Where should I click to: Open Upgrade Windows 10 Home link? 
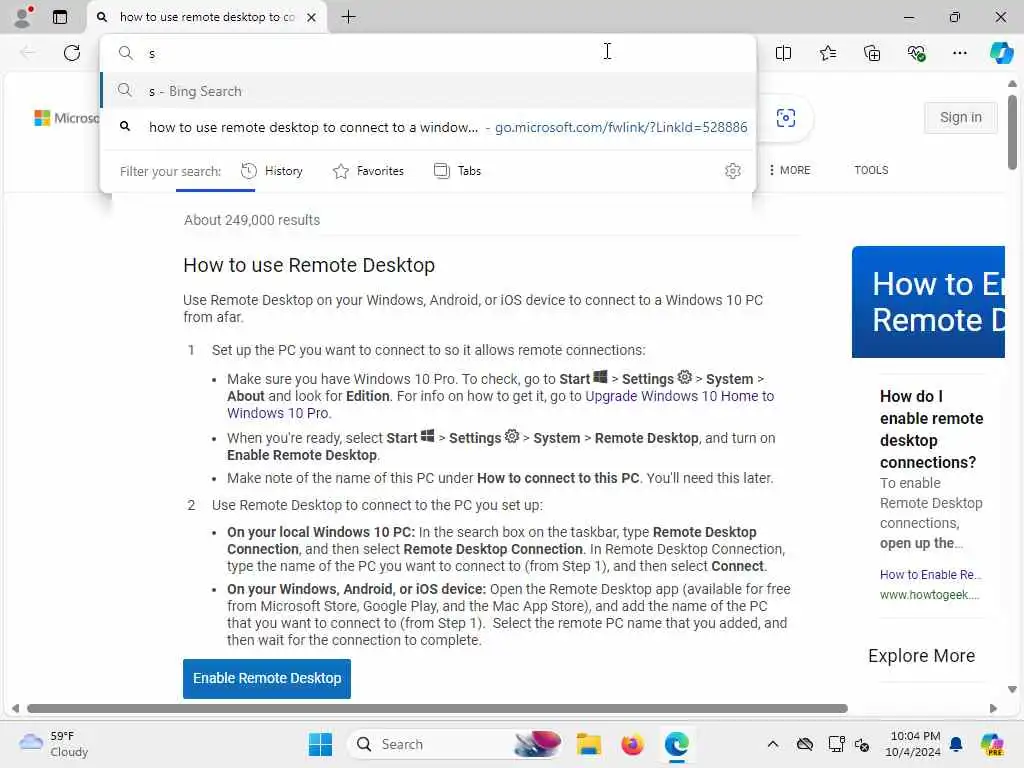point(679,396)
